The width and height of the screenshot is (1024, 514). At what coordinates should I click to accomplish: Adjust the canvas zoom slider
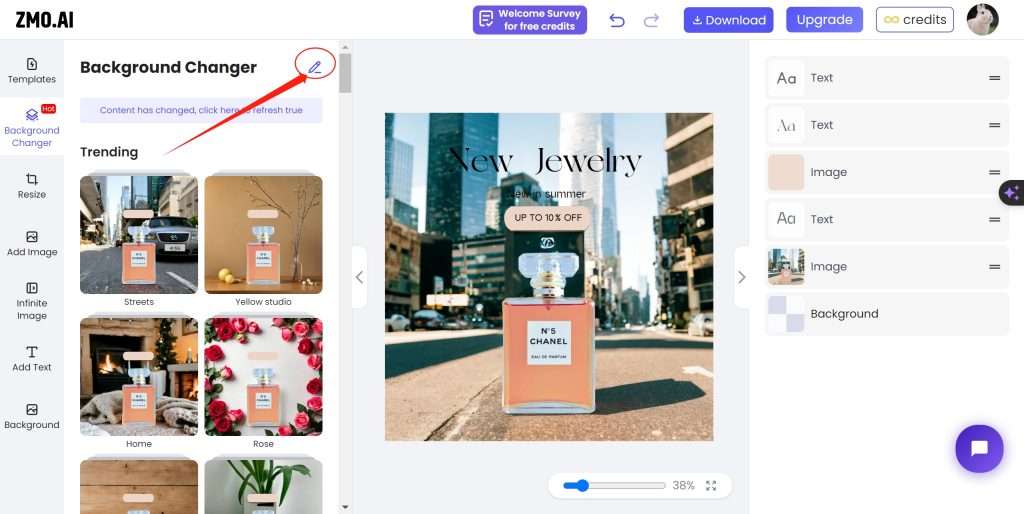point(581,485)
